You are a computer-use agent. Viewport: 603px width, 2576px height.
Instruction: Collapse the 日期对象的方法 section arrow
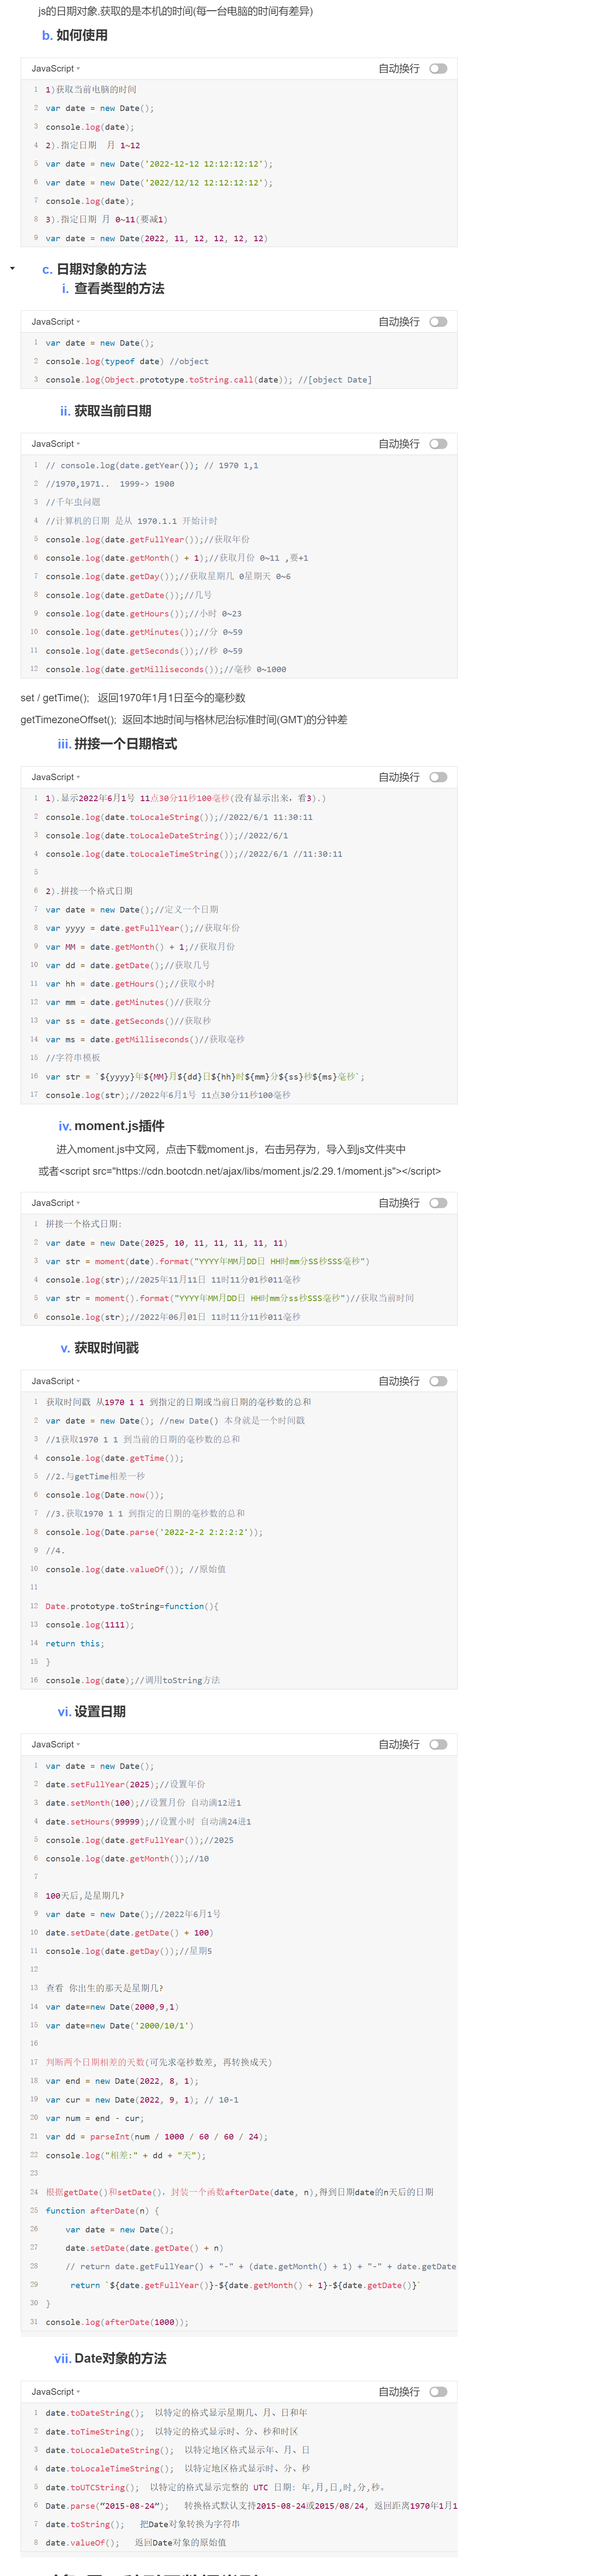coord(12,269)
